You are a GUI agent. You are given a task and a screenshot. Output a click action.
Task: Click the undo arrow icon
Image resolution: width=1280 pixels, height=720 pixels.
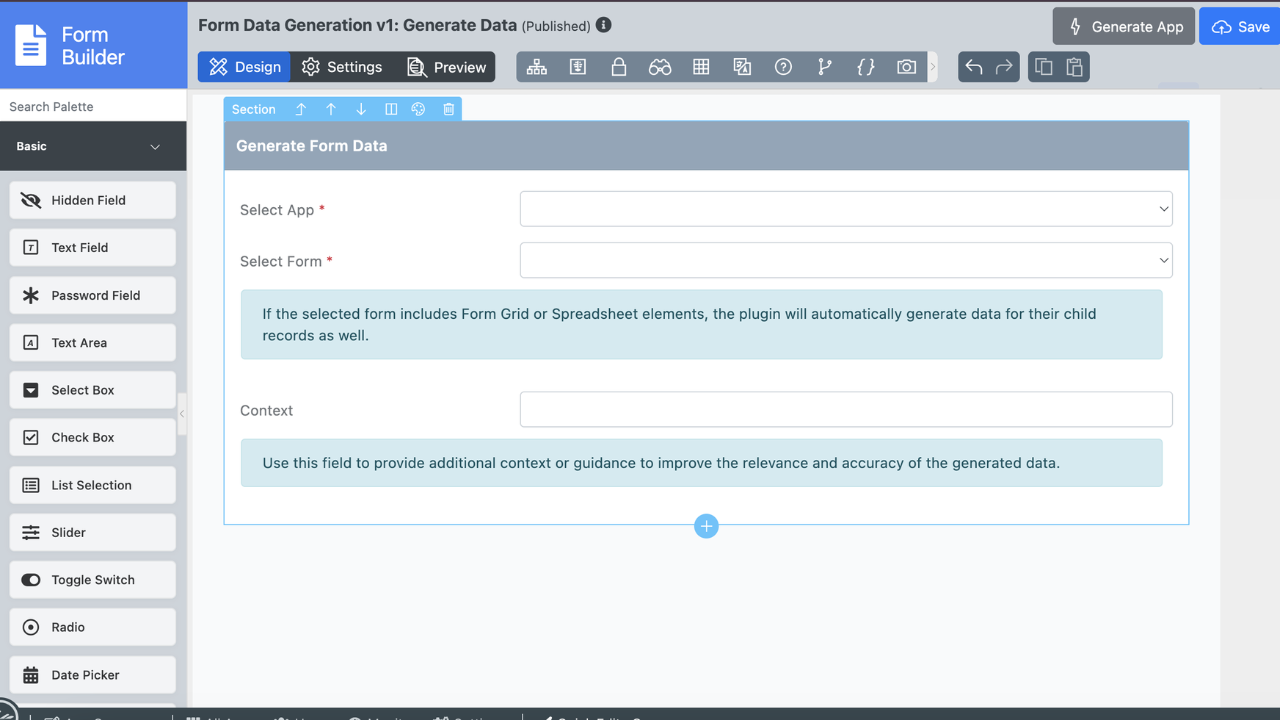[974, 67]
